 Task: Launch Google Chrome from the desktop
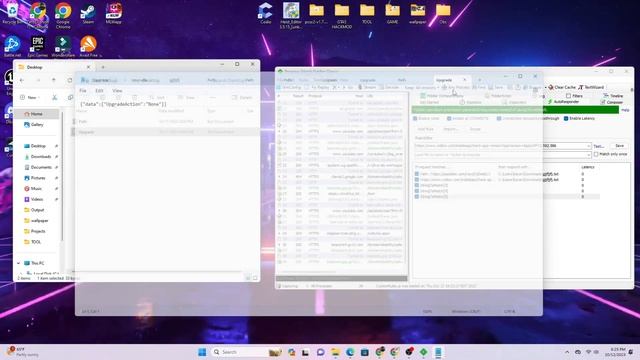point(63,15)
